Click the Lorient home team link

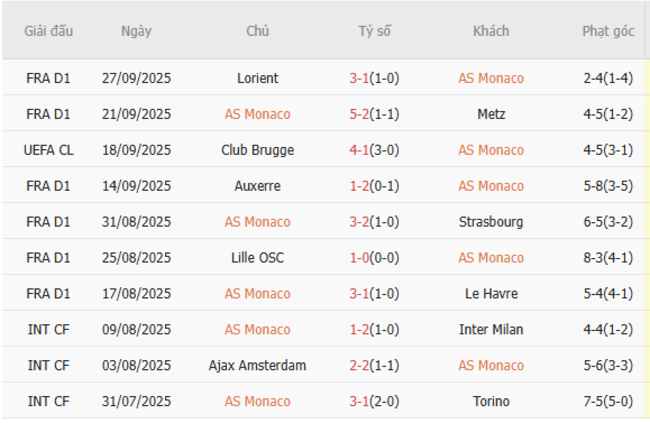(x=258, y=78)
